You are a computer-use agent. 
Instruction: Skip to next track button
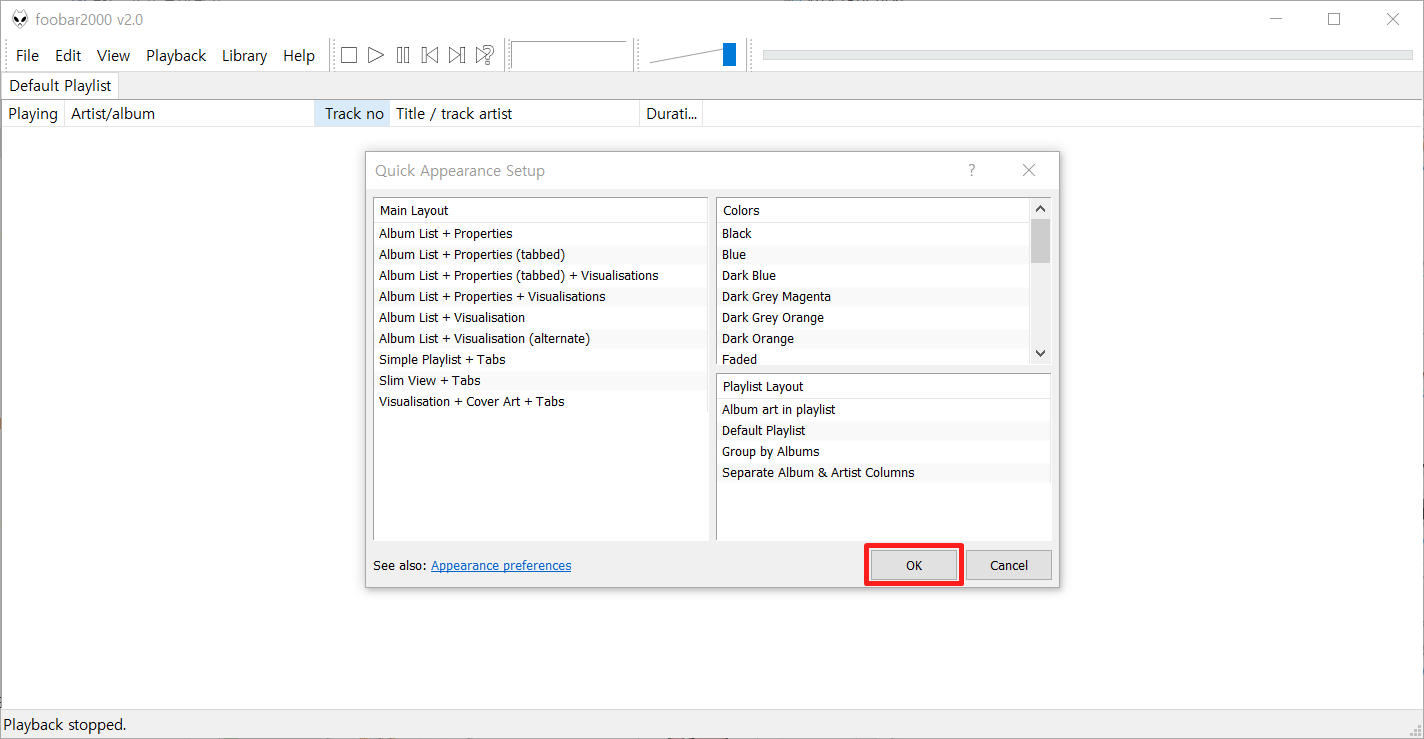pos(457,55)
